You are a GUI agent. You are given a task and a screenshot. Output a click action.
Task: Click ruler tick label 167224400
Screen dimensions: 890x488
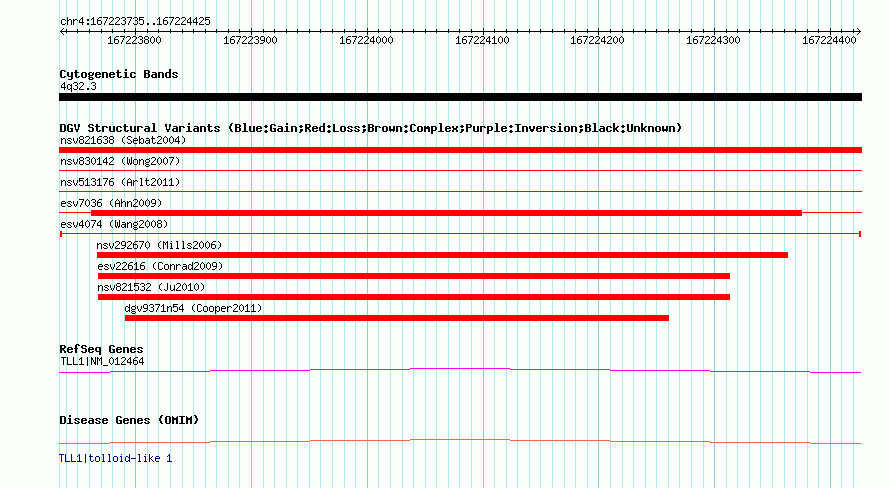click(x=829, y=40)
